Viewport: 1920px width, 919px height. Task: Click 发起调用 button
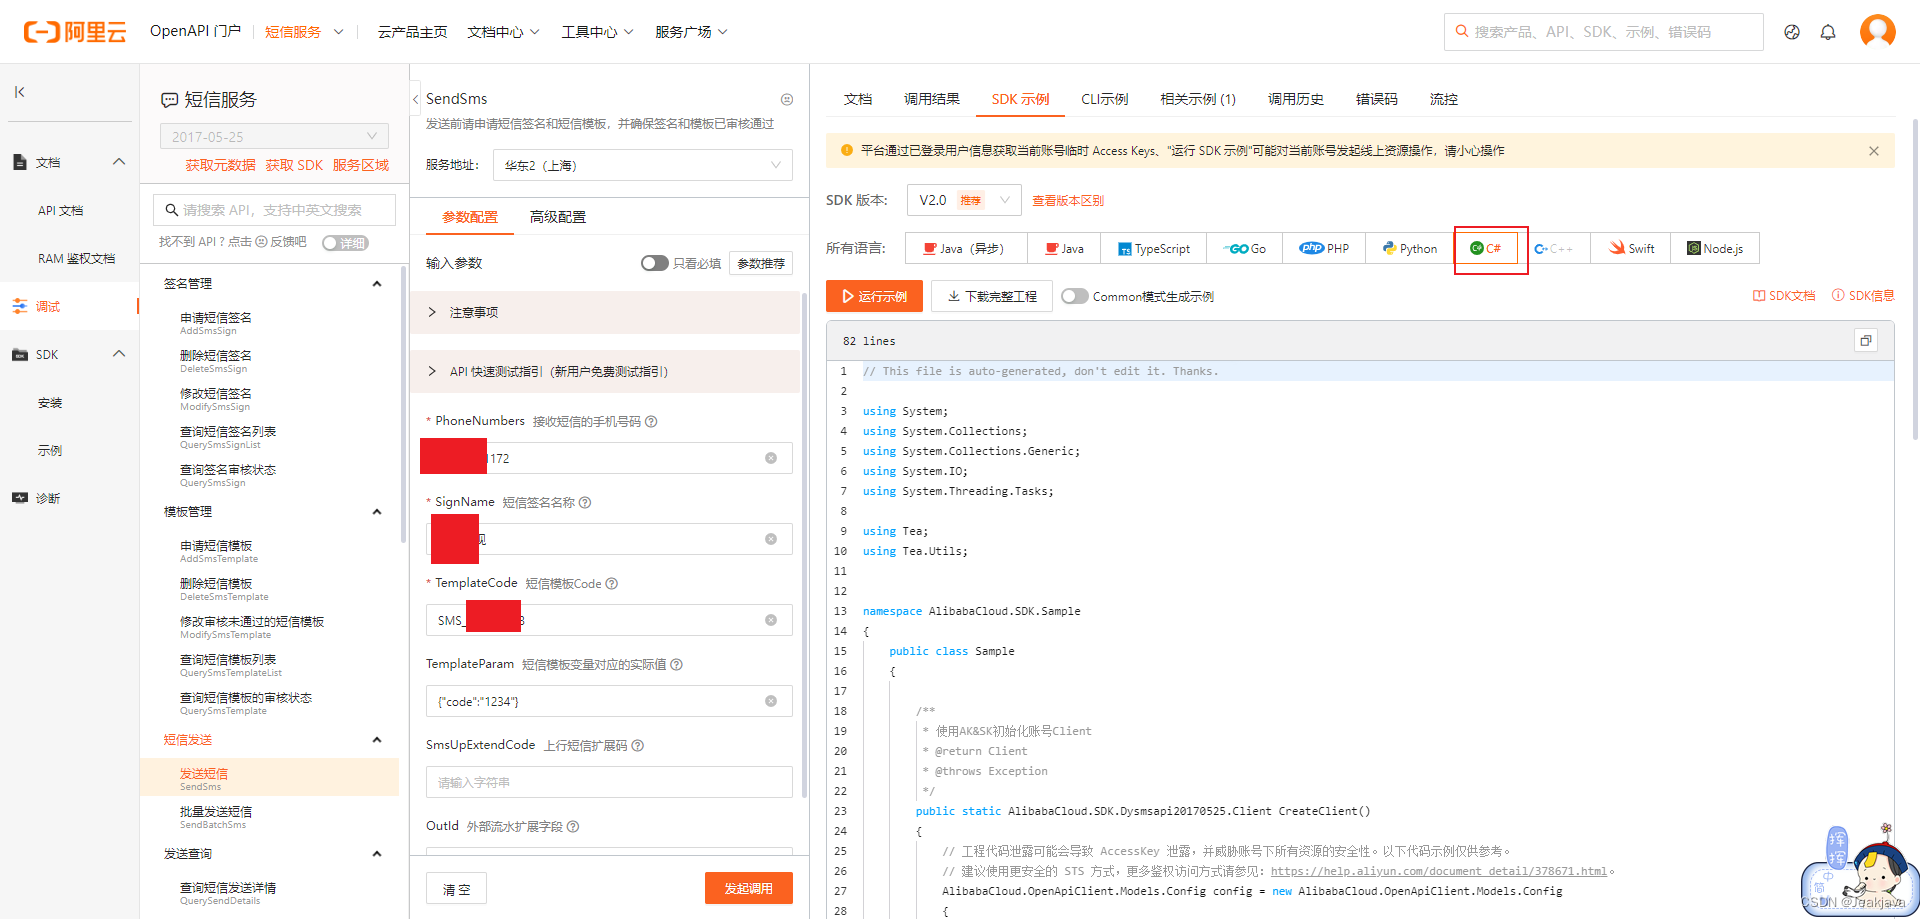pyautogui.click(x=748, y=888)
